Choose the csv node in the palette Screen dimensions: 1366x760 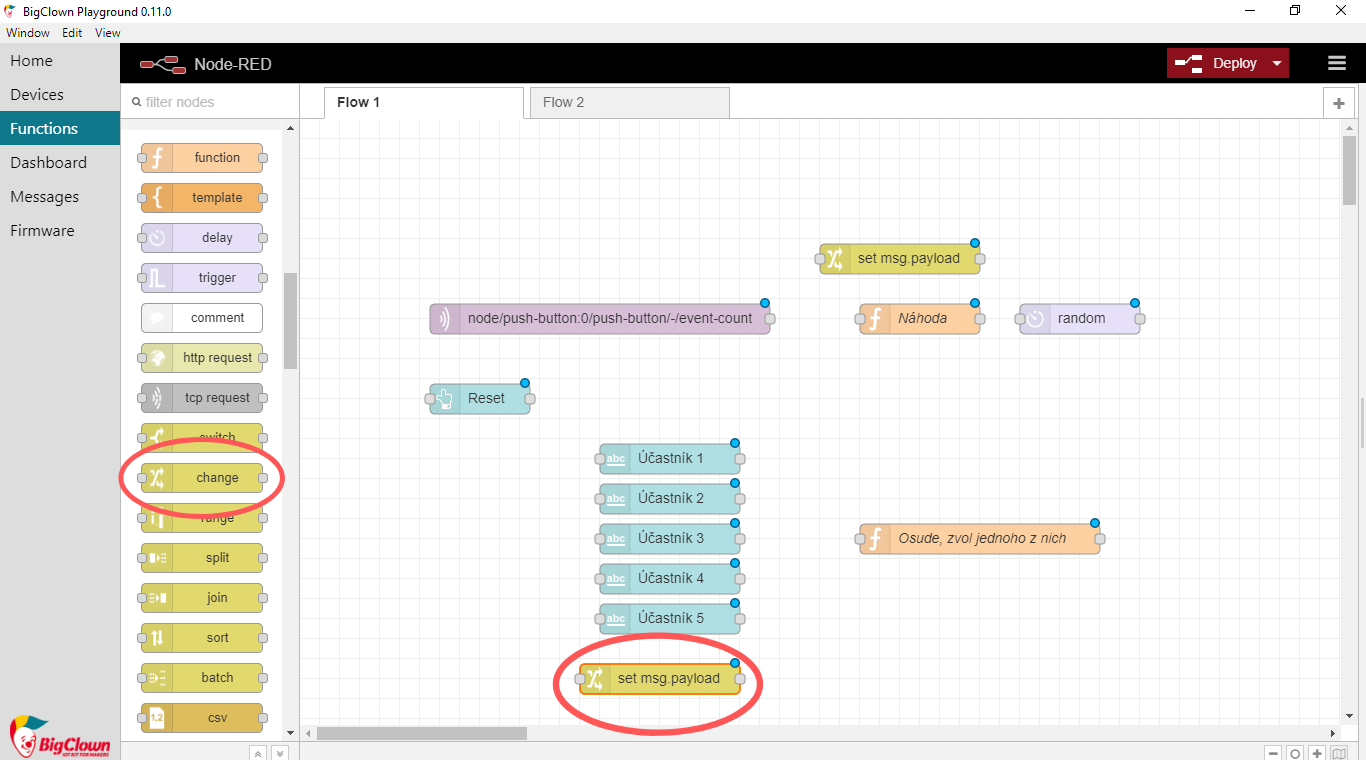coord(202,718)
